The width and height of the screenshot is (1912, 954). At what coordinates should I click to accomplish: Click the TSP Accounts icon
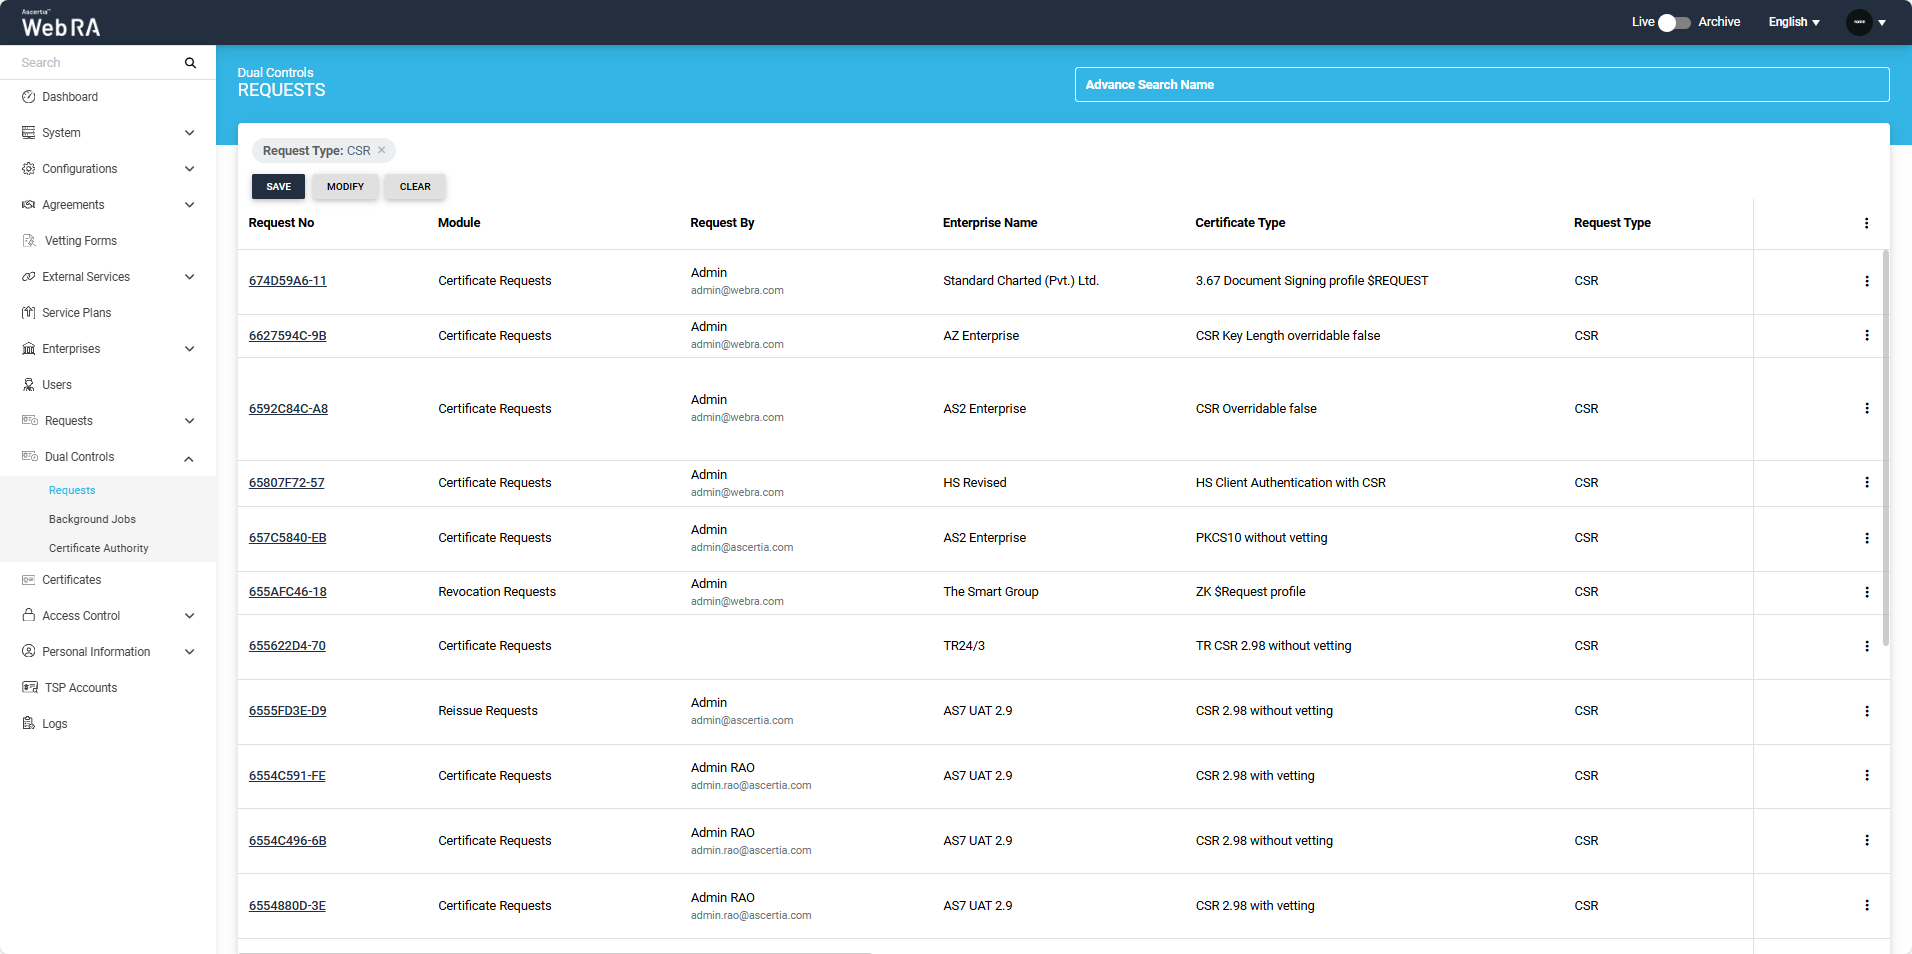point(30,688)
